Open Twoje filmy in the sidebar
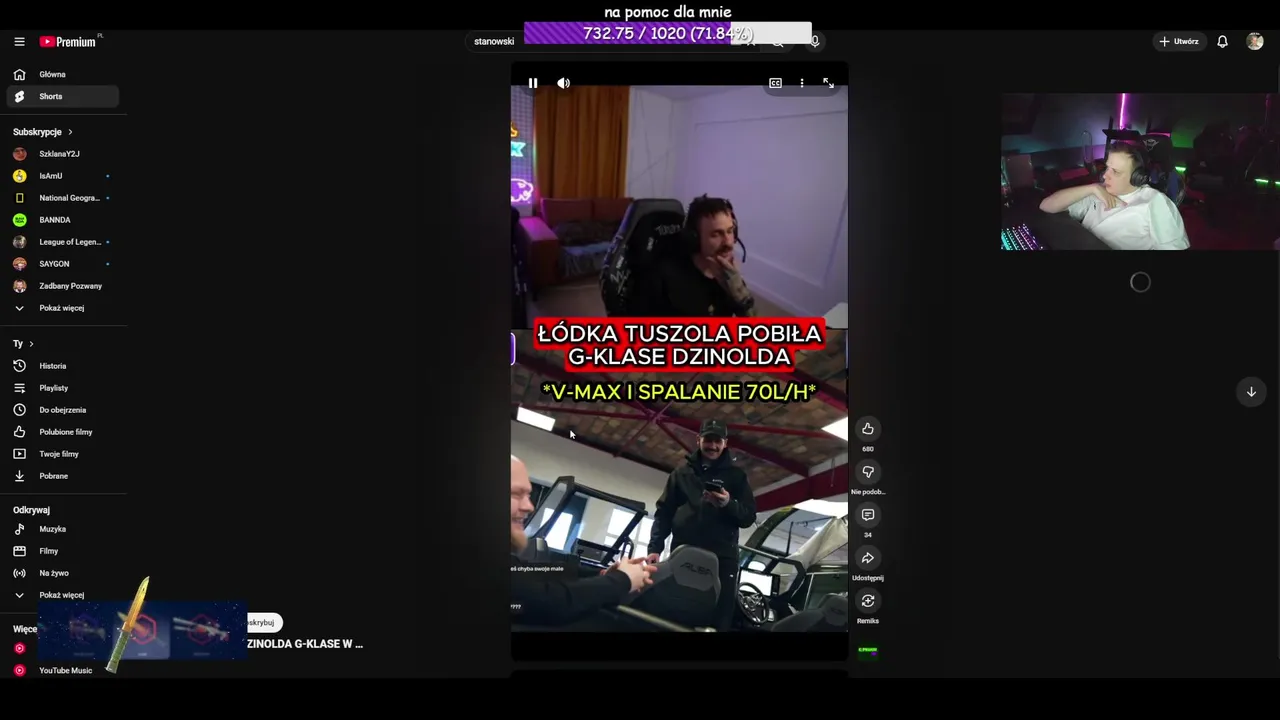The width and height of the screenshot is (1280, 720). 62,454
